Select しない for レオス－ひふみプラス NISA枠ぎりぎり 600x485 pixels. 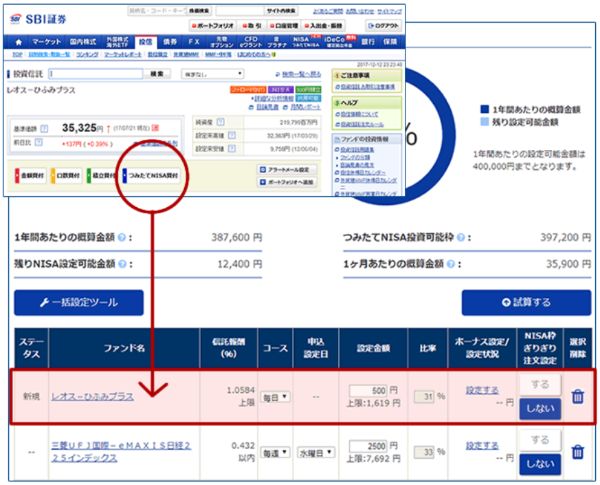540,408
